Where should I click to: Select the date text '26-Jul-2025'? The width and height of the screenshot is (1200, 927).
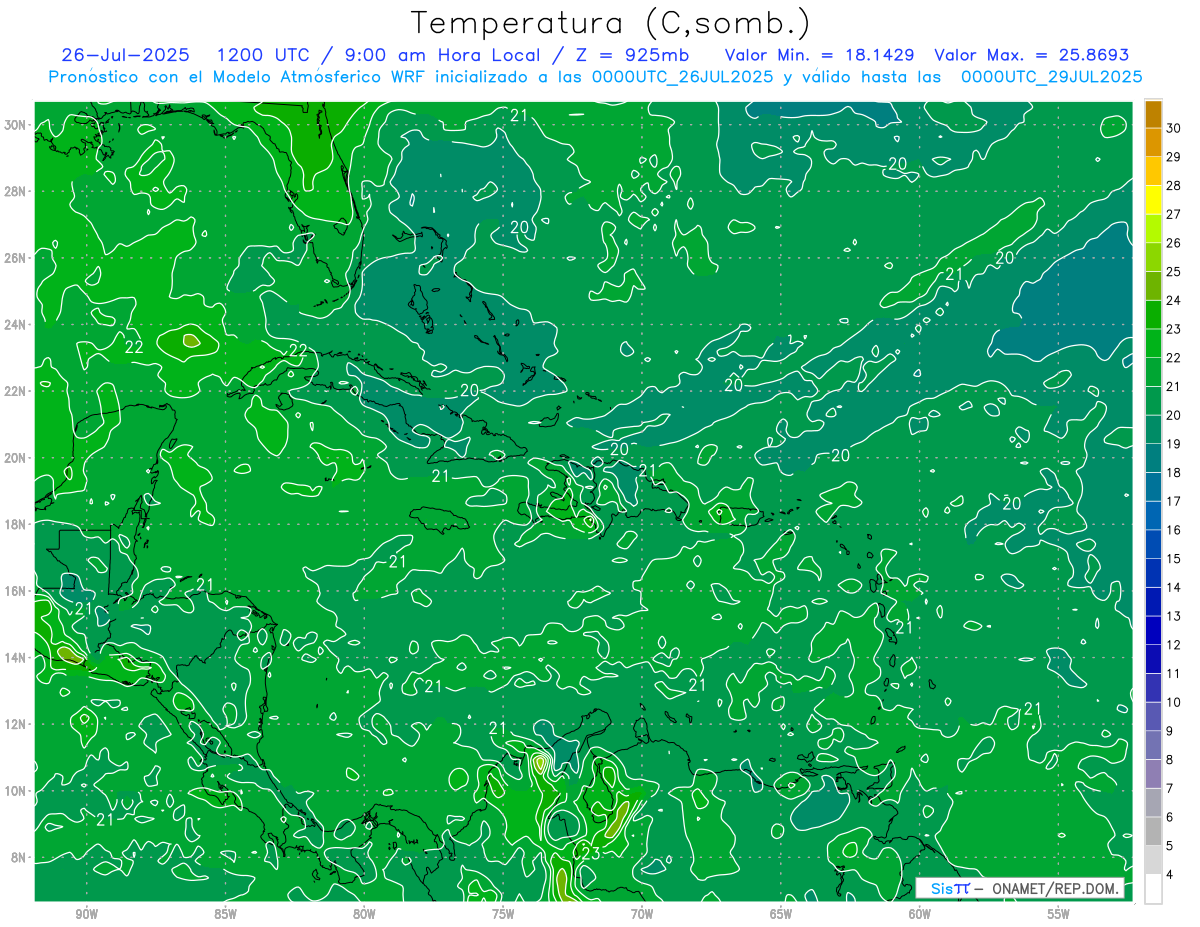(x=125, y=56)
